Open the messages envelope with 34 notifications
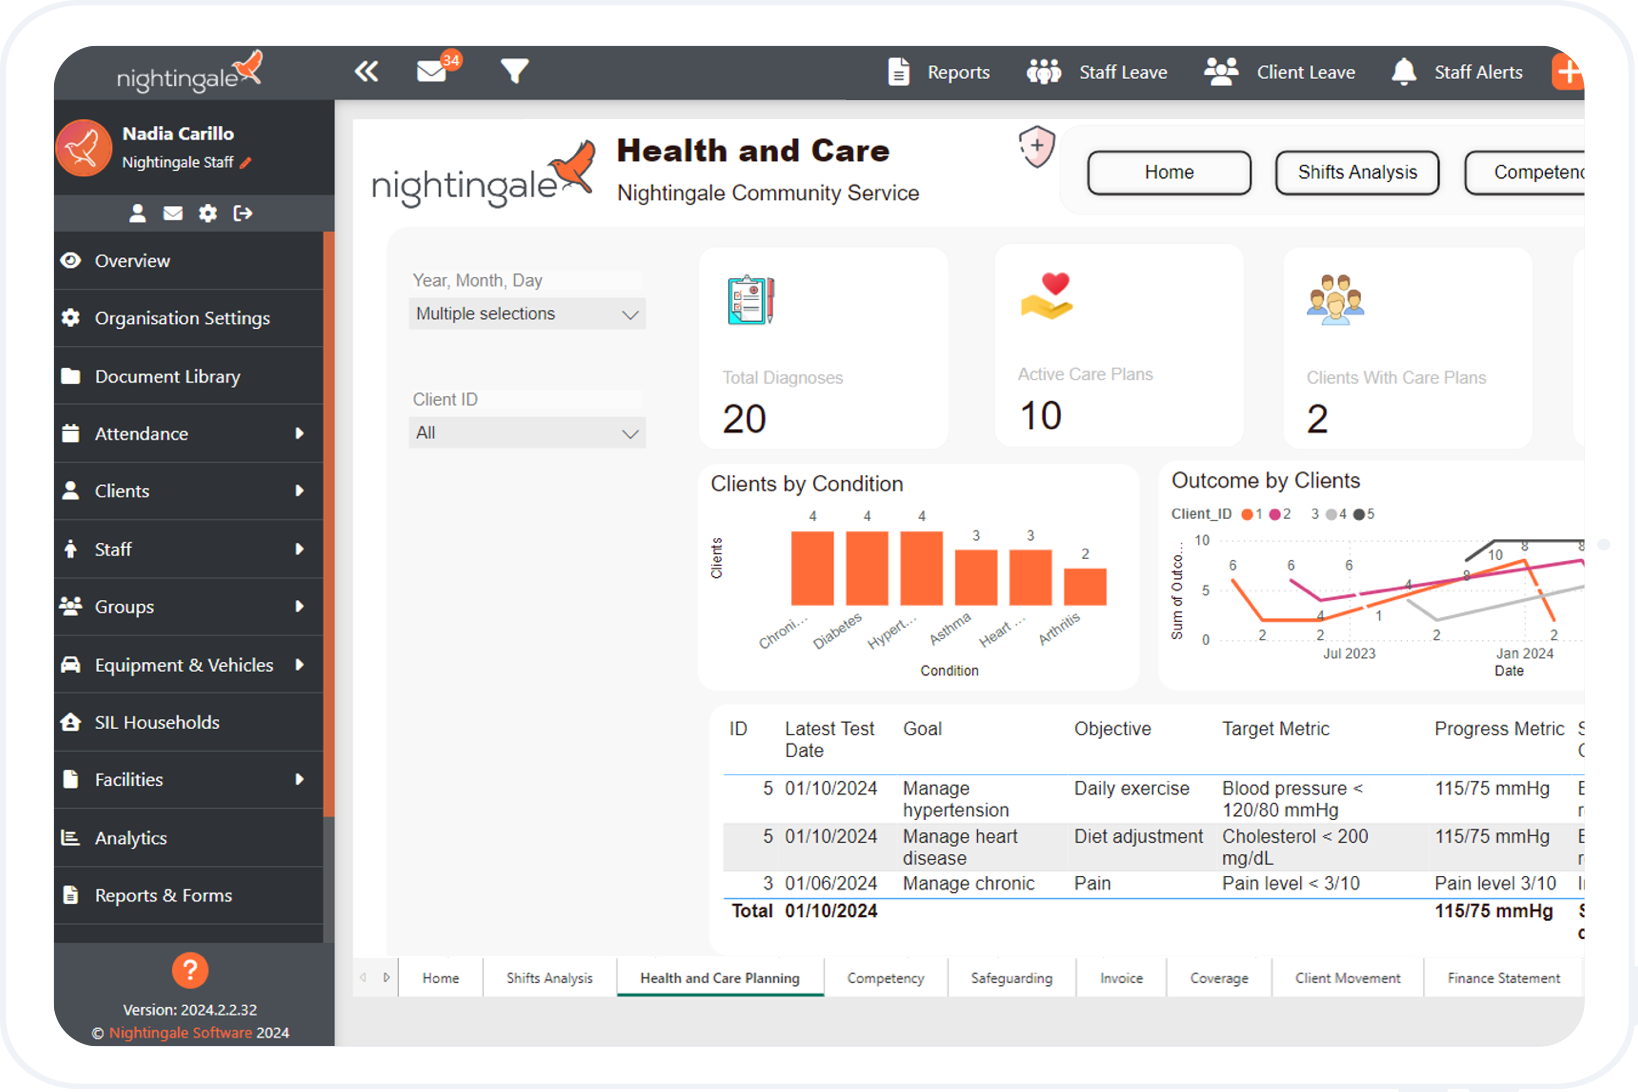This screenshot has width=1638, height=1092. point(432,70)
